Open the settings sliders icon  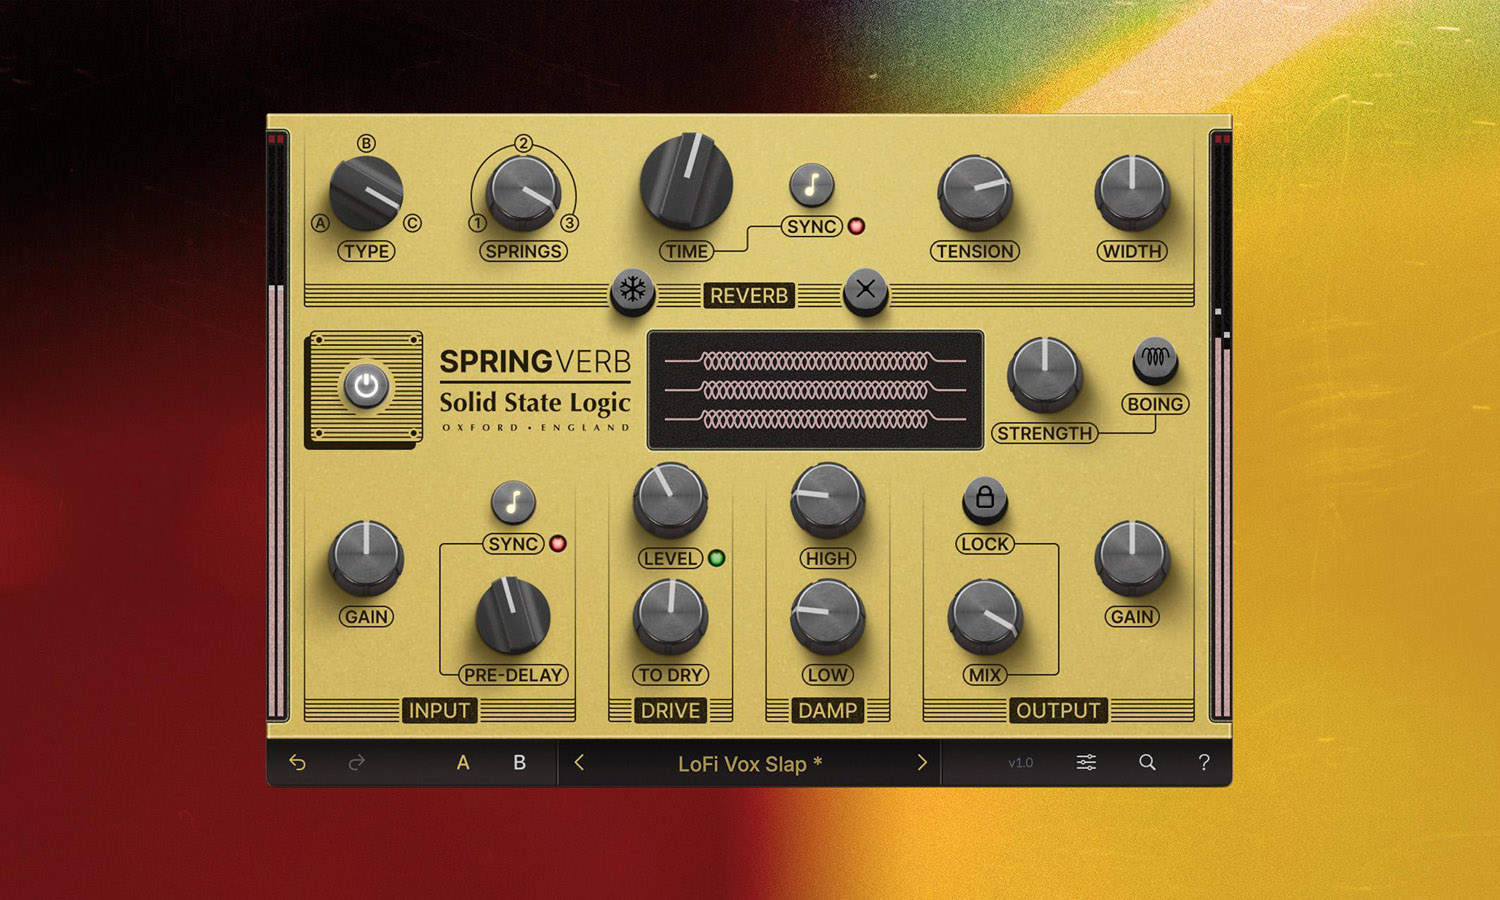1086,763
